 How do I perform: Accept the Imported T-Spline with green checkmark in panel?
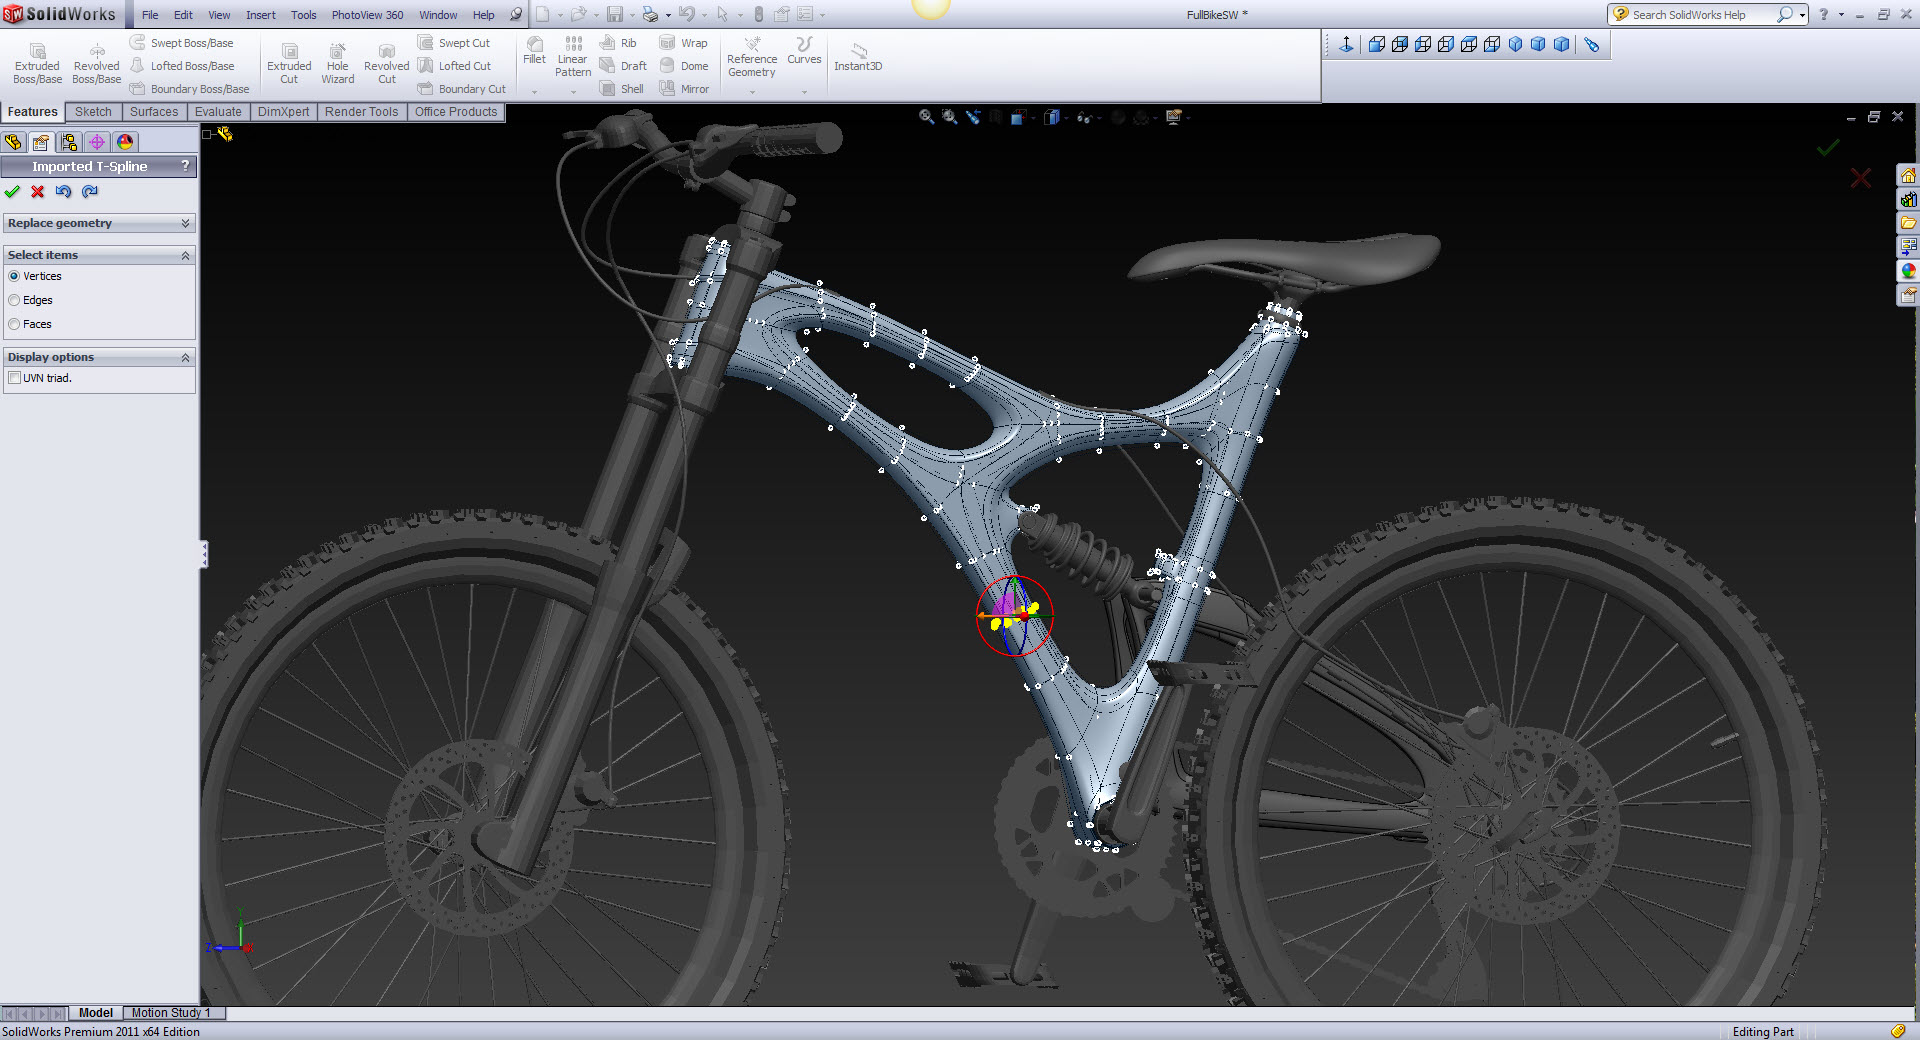[x=12, y=192]
